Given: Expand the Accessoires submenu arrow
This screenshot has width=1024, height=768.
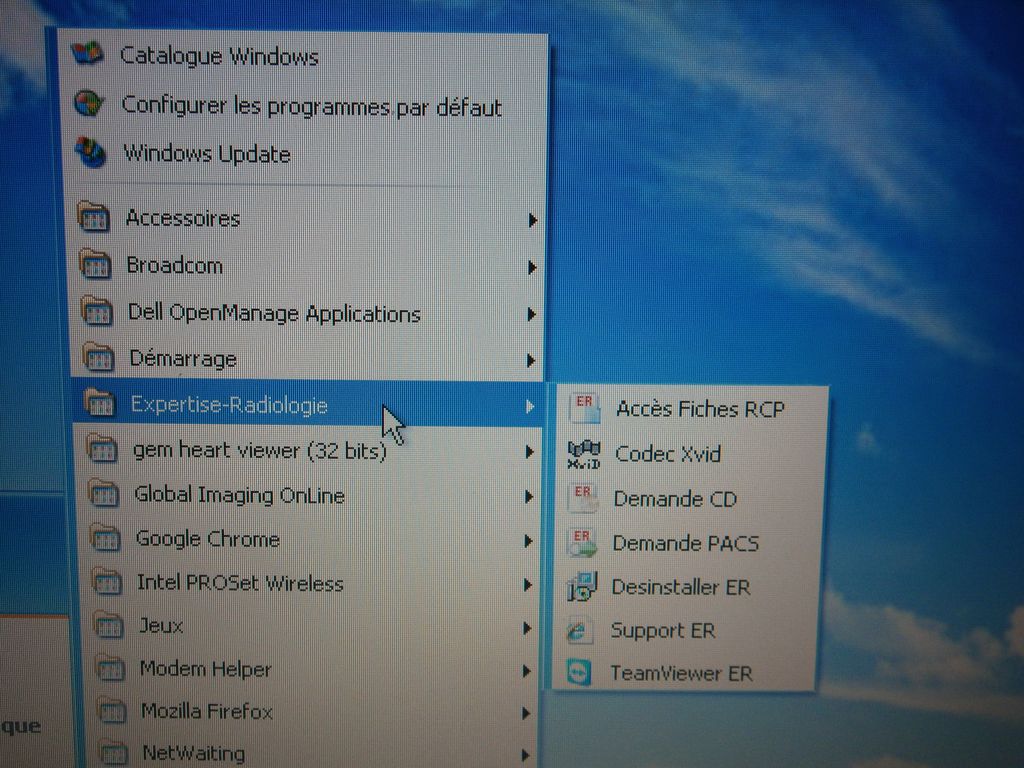Looking at the screenshot, I should point(533,221).
